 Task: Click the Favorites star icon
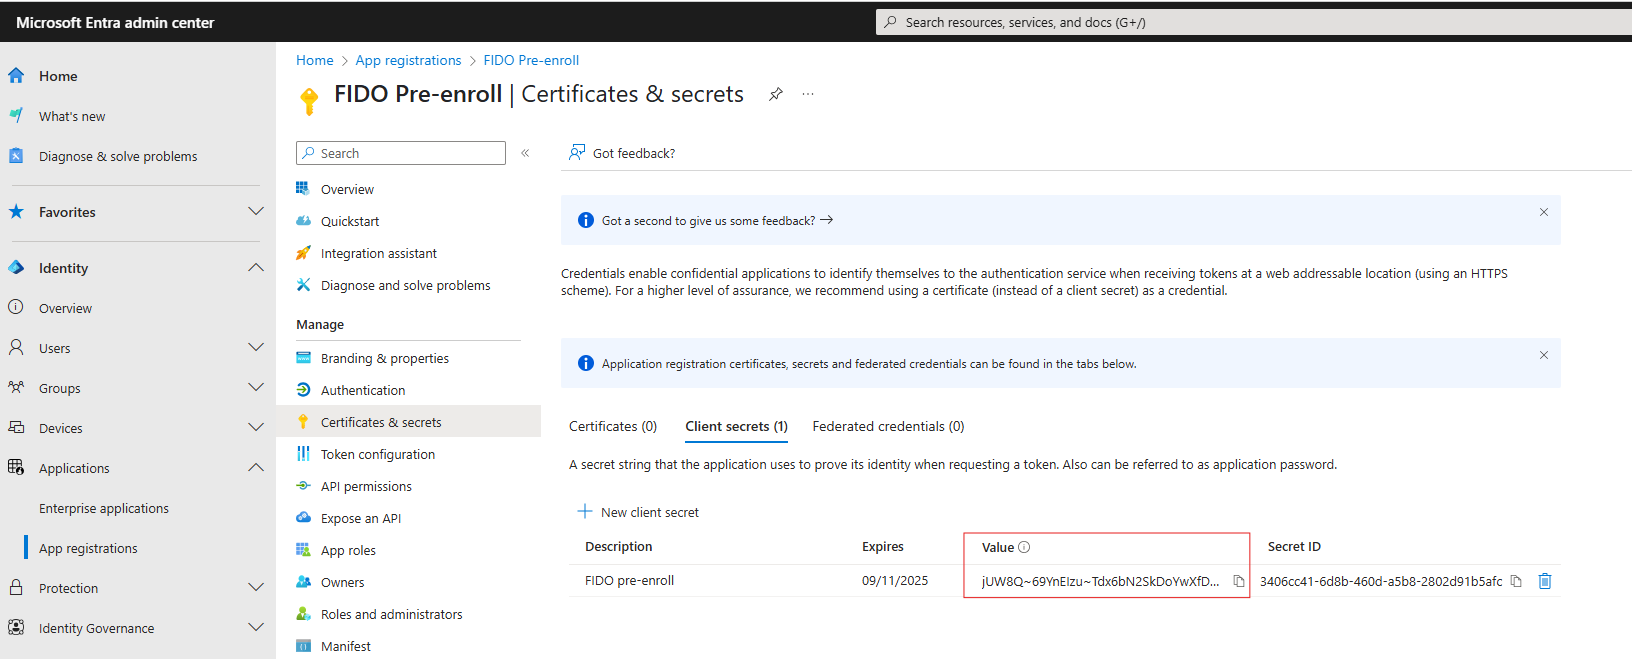tap(16, 211)
